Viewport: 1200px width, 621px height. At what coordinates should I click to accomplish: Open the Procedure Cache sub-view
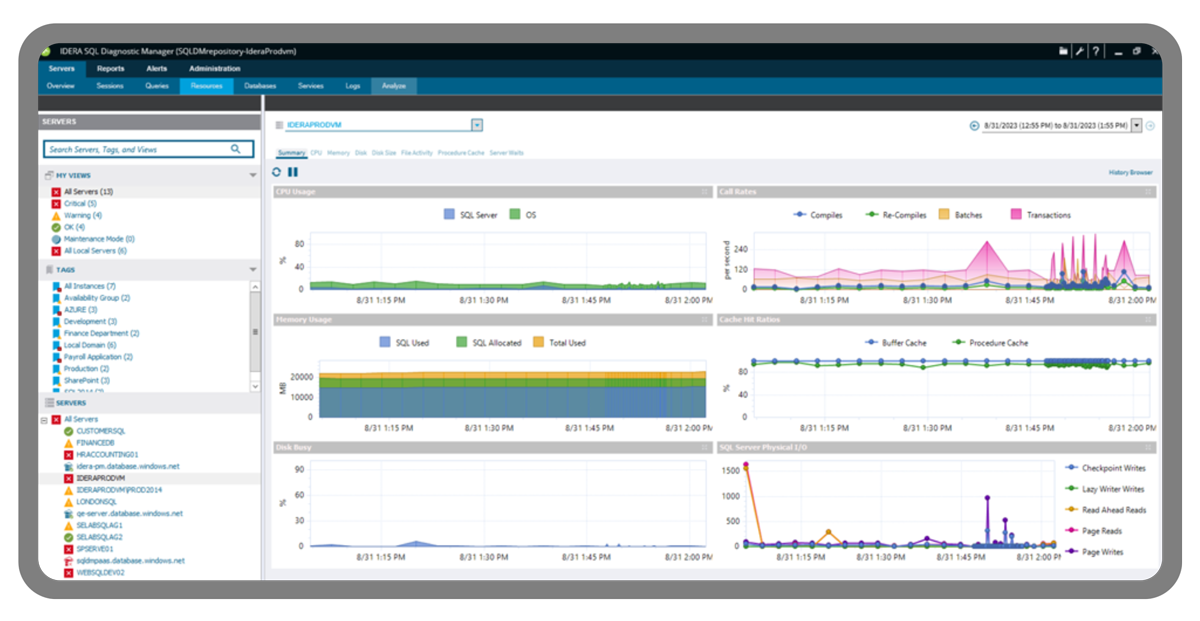tap(461, 153)
